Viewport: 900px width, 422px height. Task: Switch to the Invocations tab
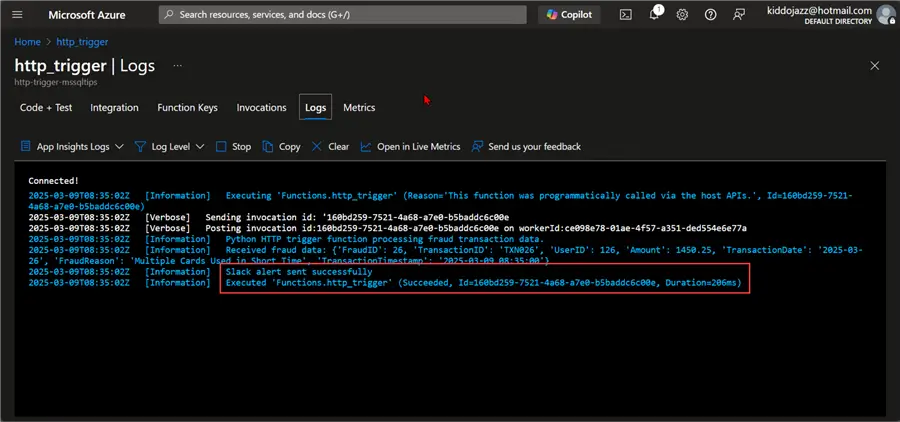tap(261, 107)
